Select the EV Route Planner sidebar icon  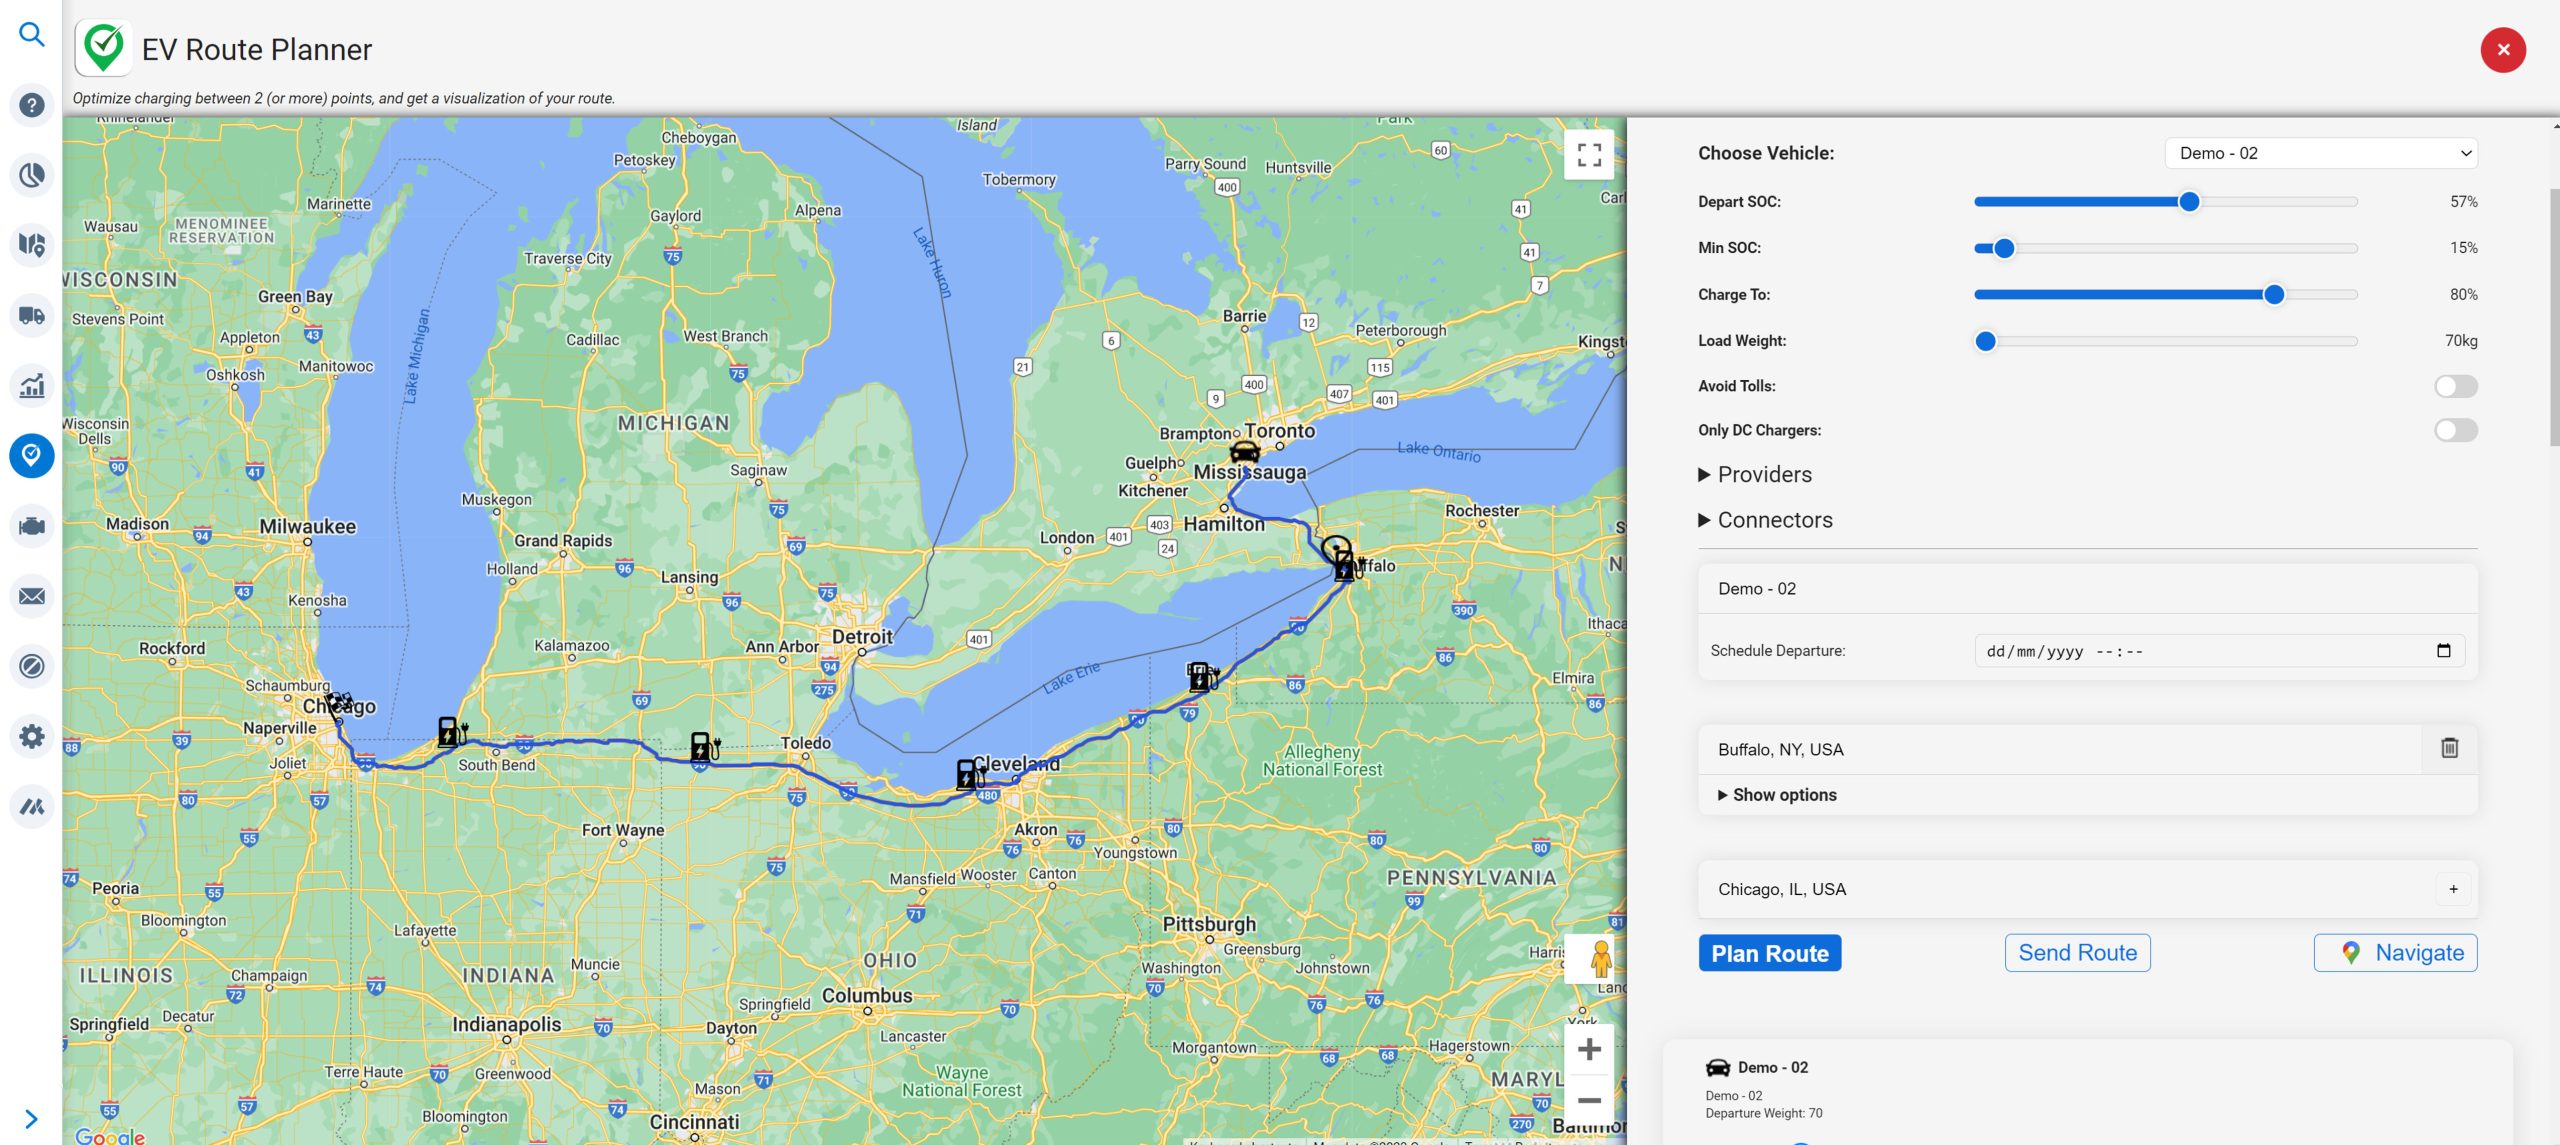click(x=32, y=455)
